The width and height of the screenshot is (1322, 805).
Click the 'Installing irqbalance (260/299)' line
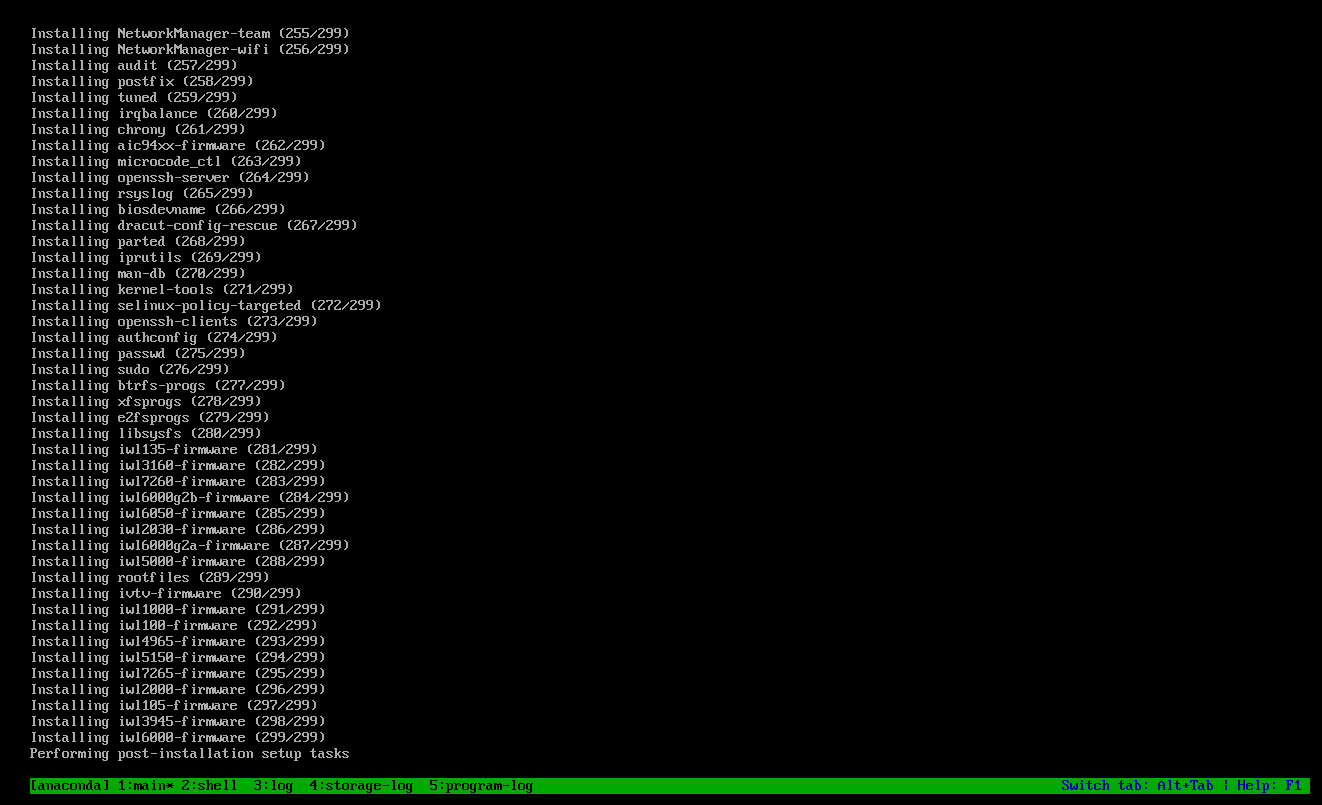pyautogui.click(x=154, y=114)
